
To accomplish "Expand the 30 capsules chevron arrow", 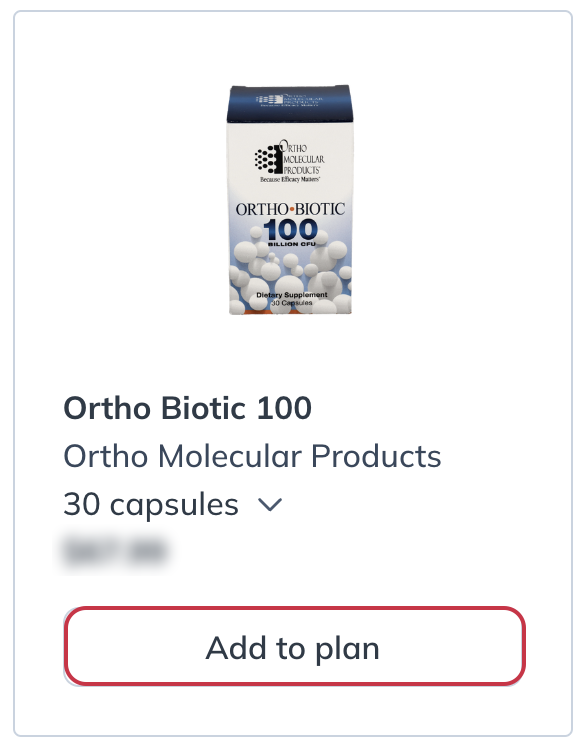I will pyautogui.click(x=270, y=504).
